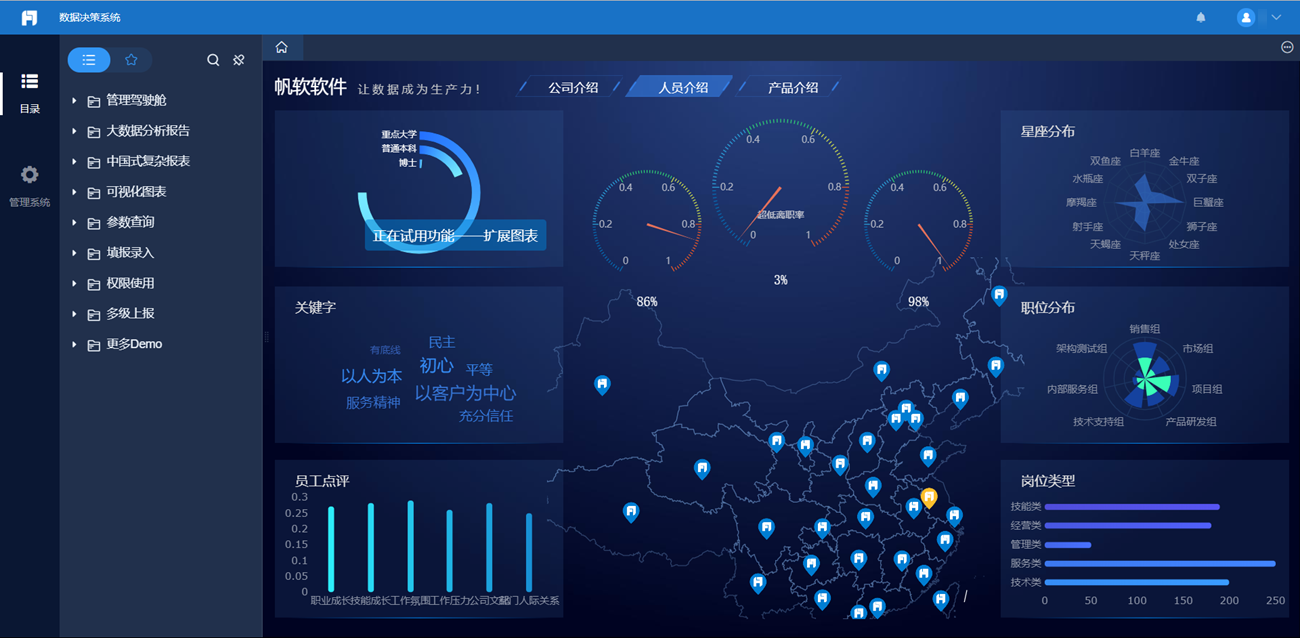The image size is (1300, 638).
Task: Click the 白羊座 label in 星座分布
Action: tap(1145, 153)
